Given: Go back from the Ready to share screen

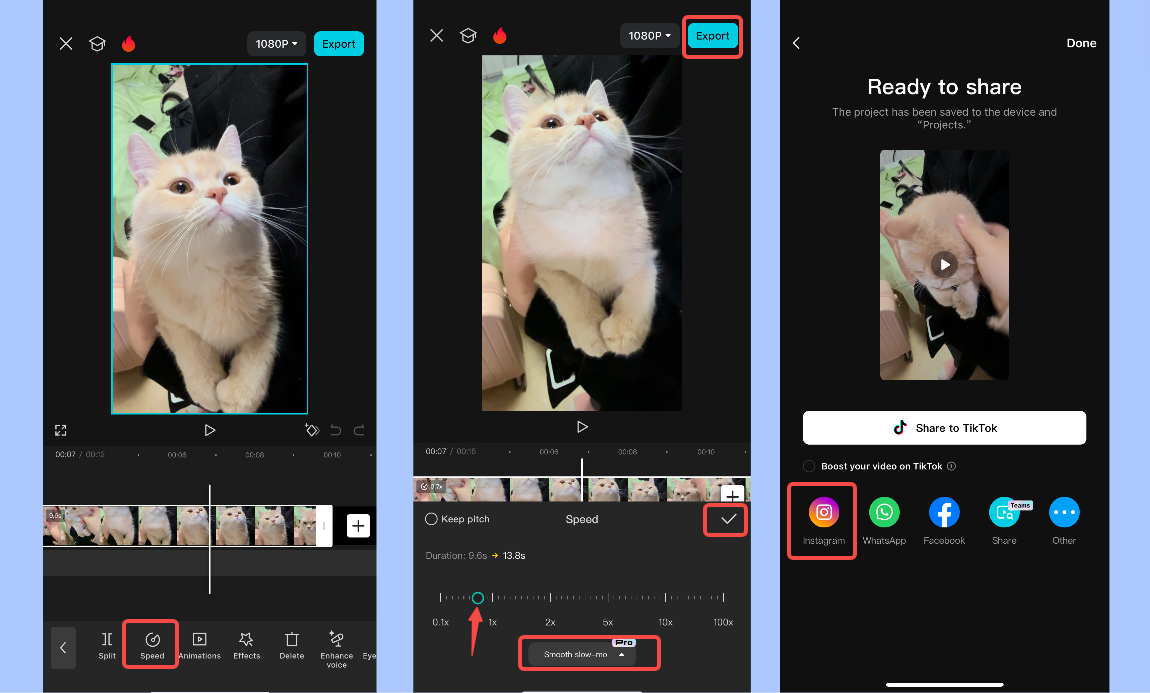Looking at the screenshot, I should point(796,43).
